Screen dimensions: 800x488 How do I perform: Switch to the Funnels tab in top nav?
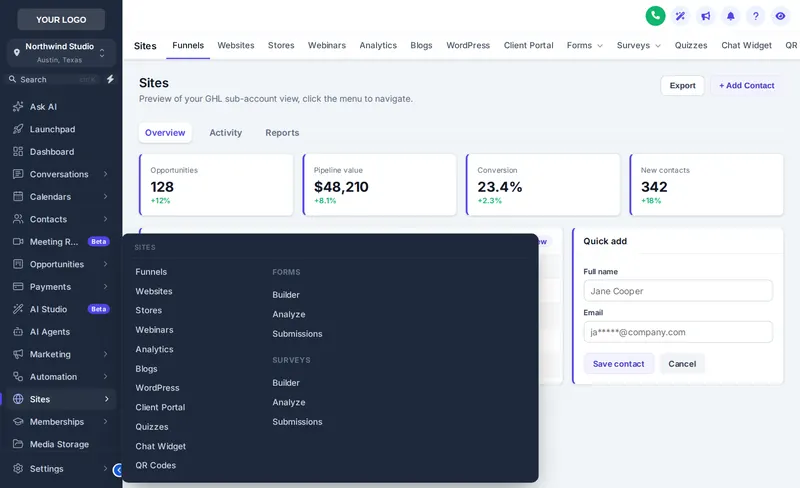[x=188, y=45]
